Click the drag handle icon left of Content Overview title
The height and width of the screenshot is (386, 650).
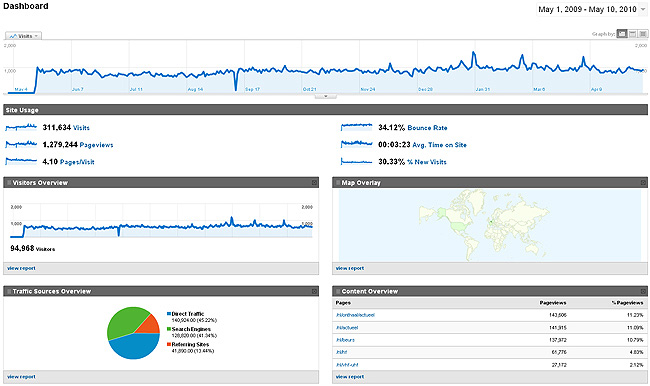(x=338, y=291)
